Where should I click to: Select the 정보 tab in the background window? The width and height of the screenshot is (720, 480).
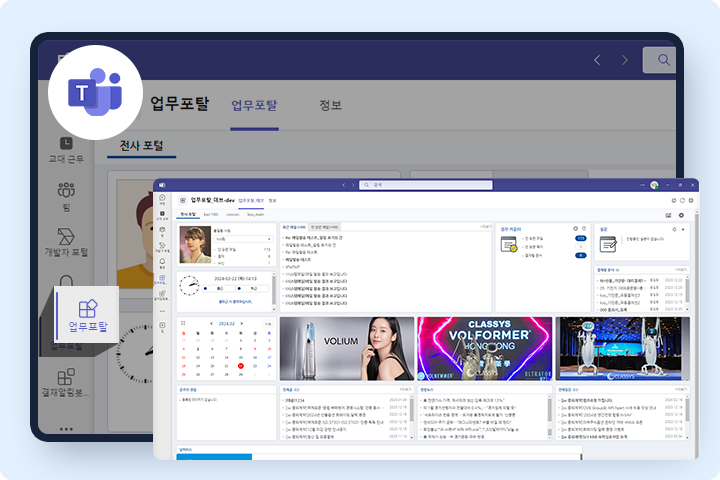(x=331, y=105)
